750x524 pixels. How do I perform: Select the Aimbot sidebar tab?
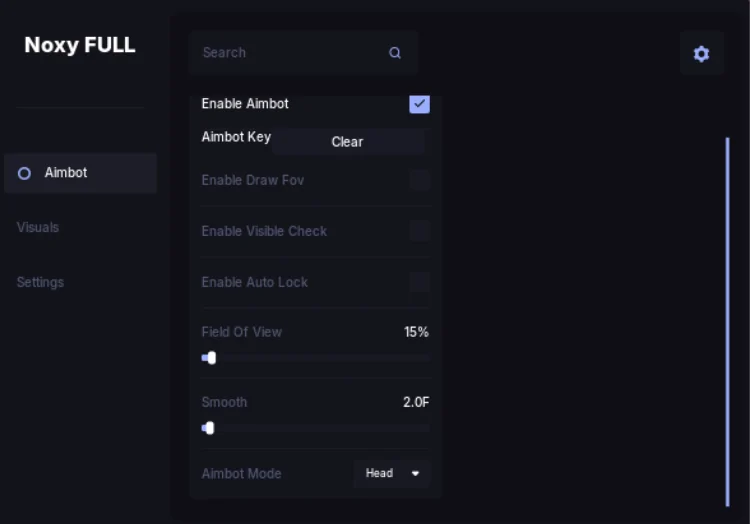80,173
